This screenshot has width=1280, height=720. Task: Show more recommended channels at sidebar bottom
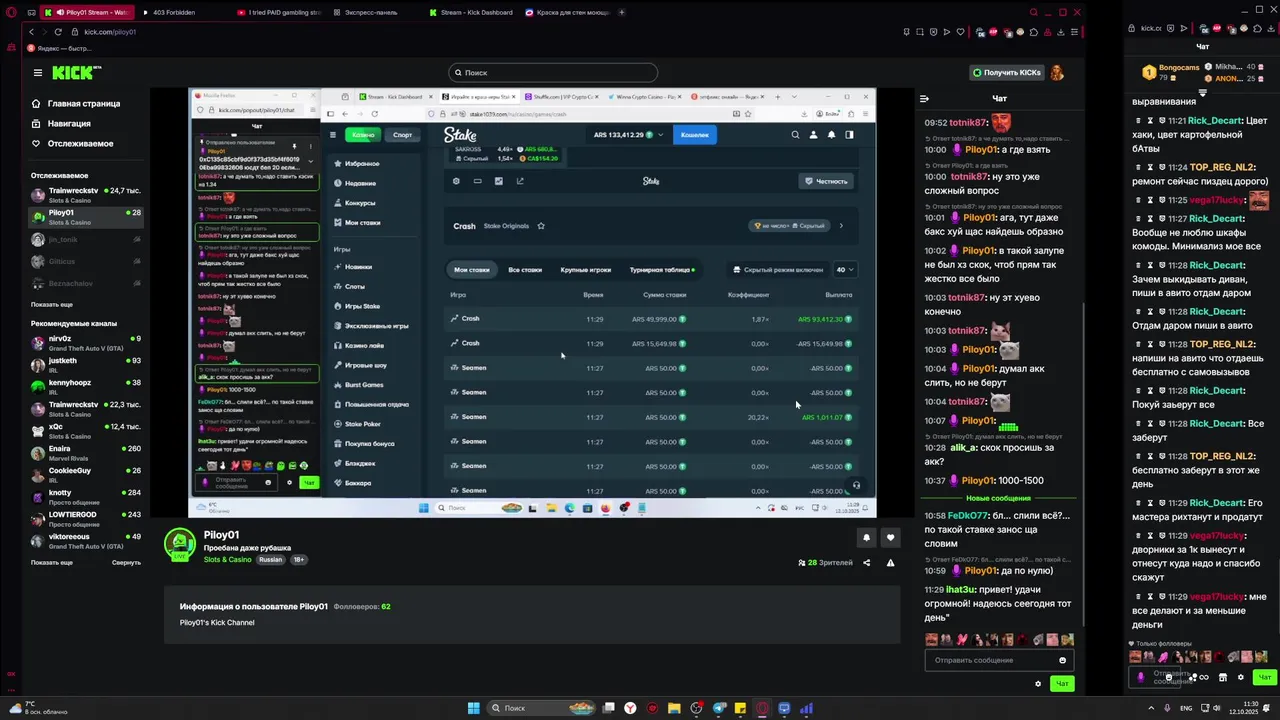[52, 562]
